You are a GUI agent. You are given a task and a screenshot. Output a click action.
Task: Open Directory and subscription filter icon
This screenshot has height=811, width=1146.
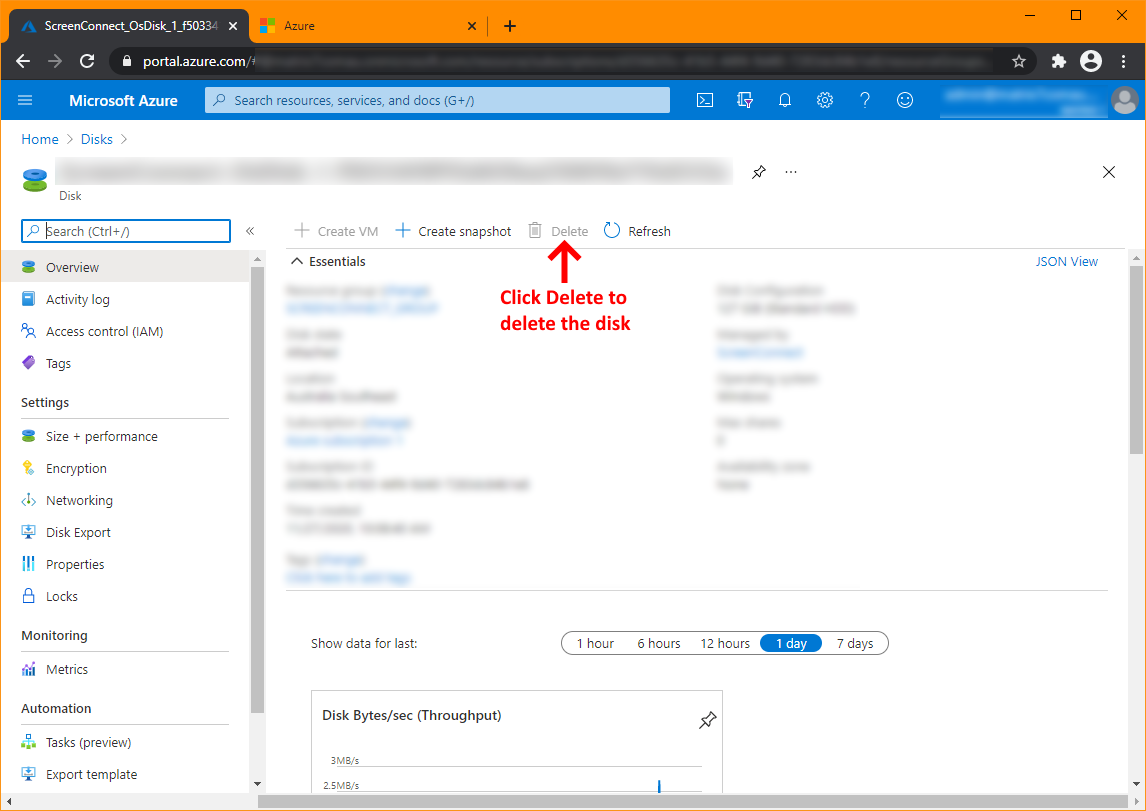[745, 100]
